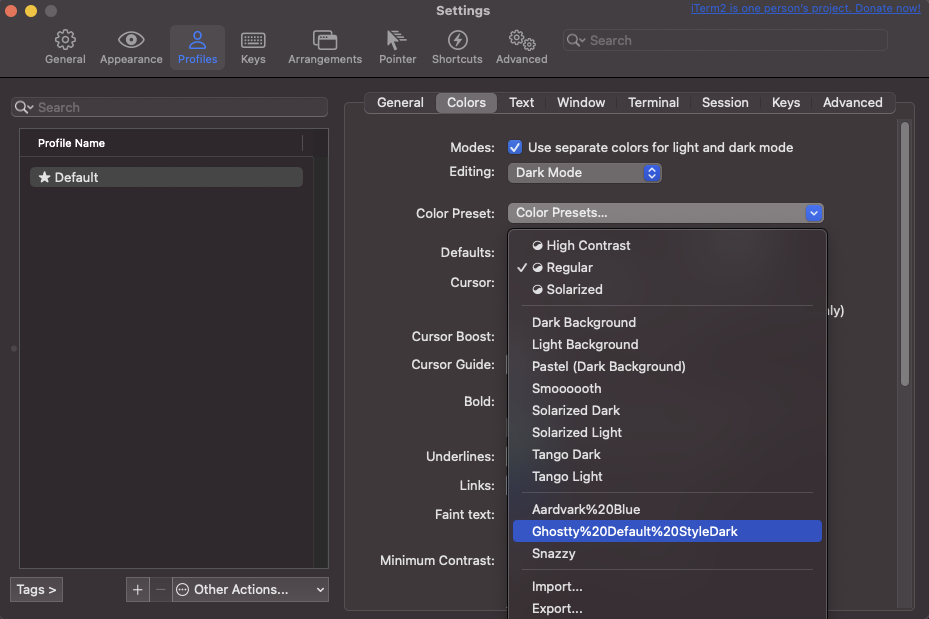
Task: Switch to the Keys profile tab
Action: coord(786,102)
